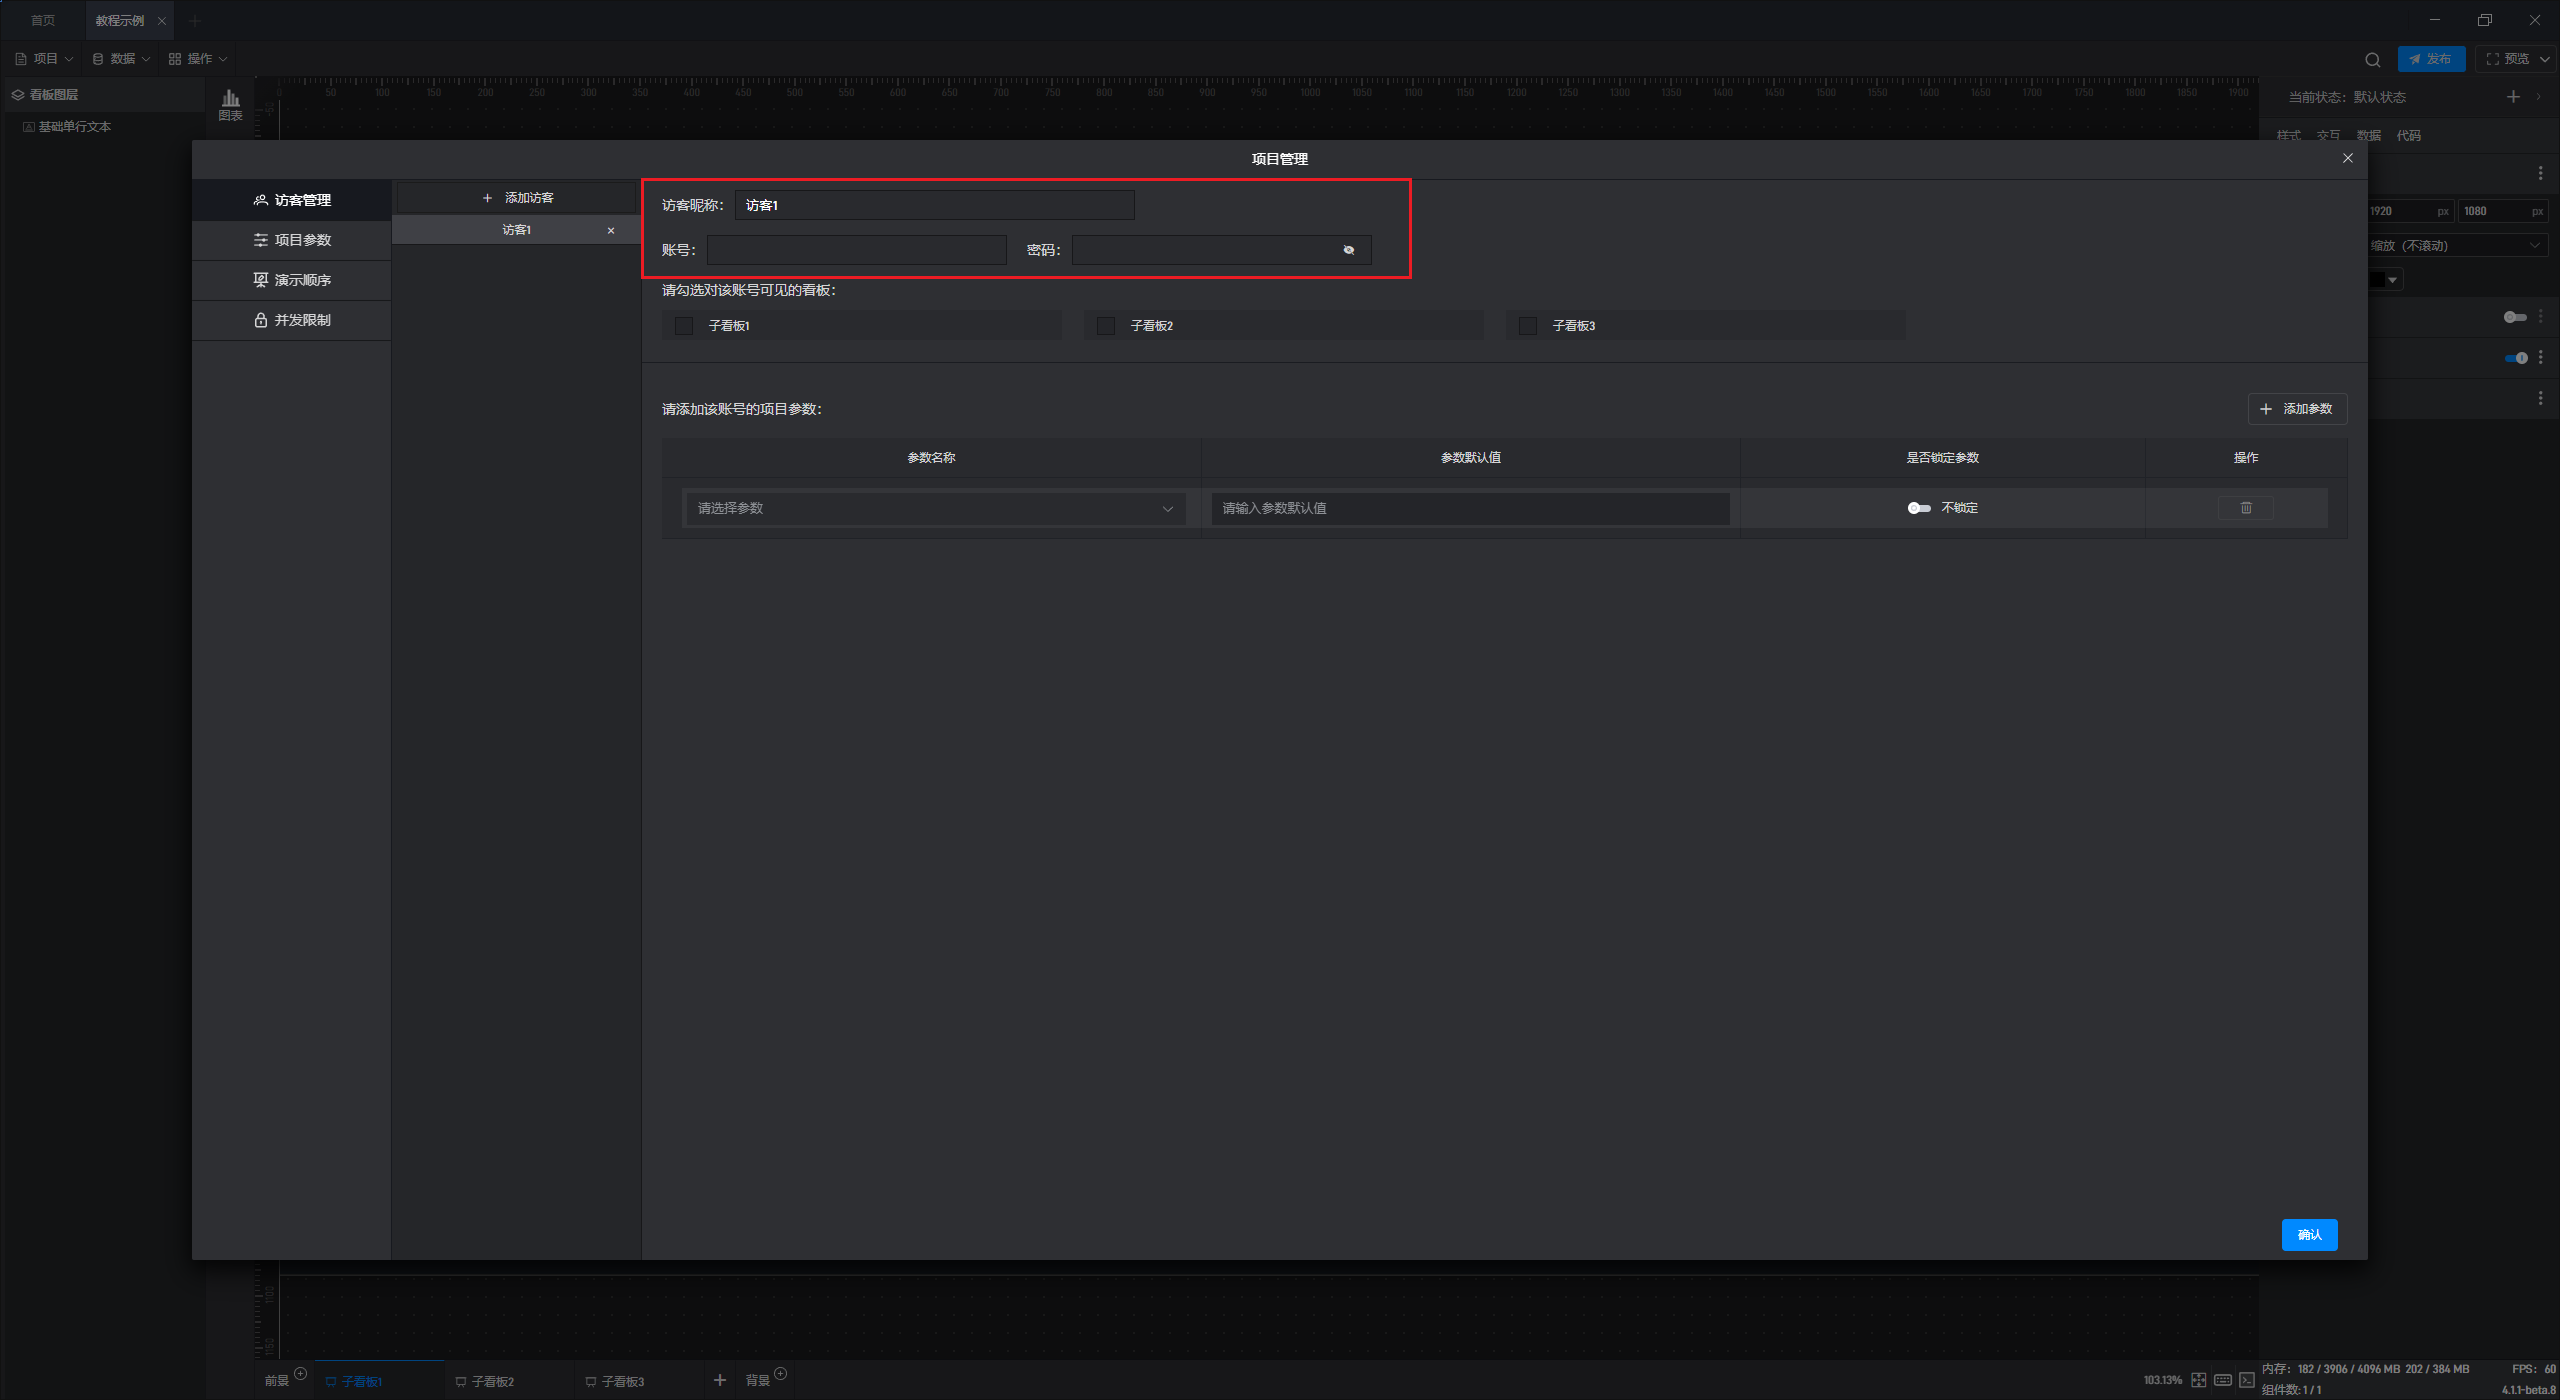Open the 并发限制 section
The height and width of the screenshot is (1400, 2560).
click(292, 320)
